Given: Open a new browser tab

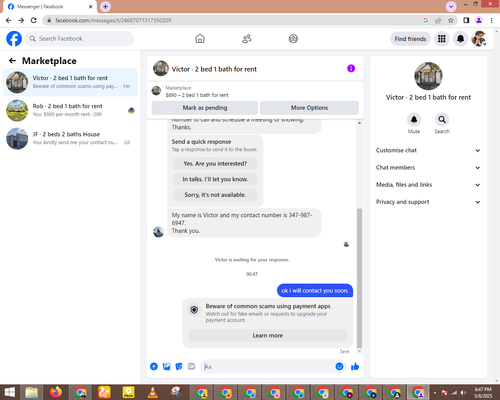Looking at the screenshot, I should click(105, 6).
